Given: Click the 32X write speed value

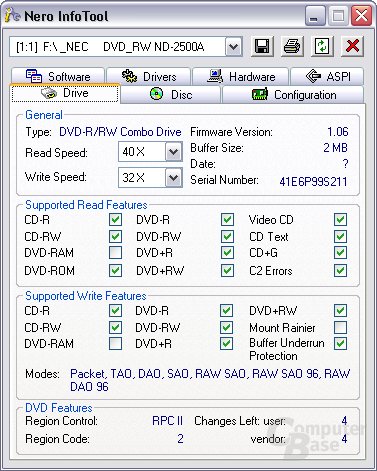Looking at the screenshot, I should (x=133, y=177).
